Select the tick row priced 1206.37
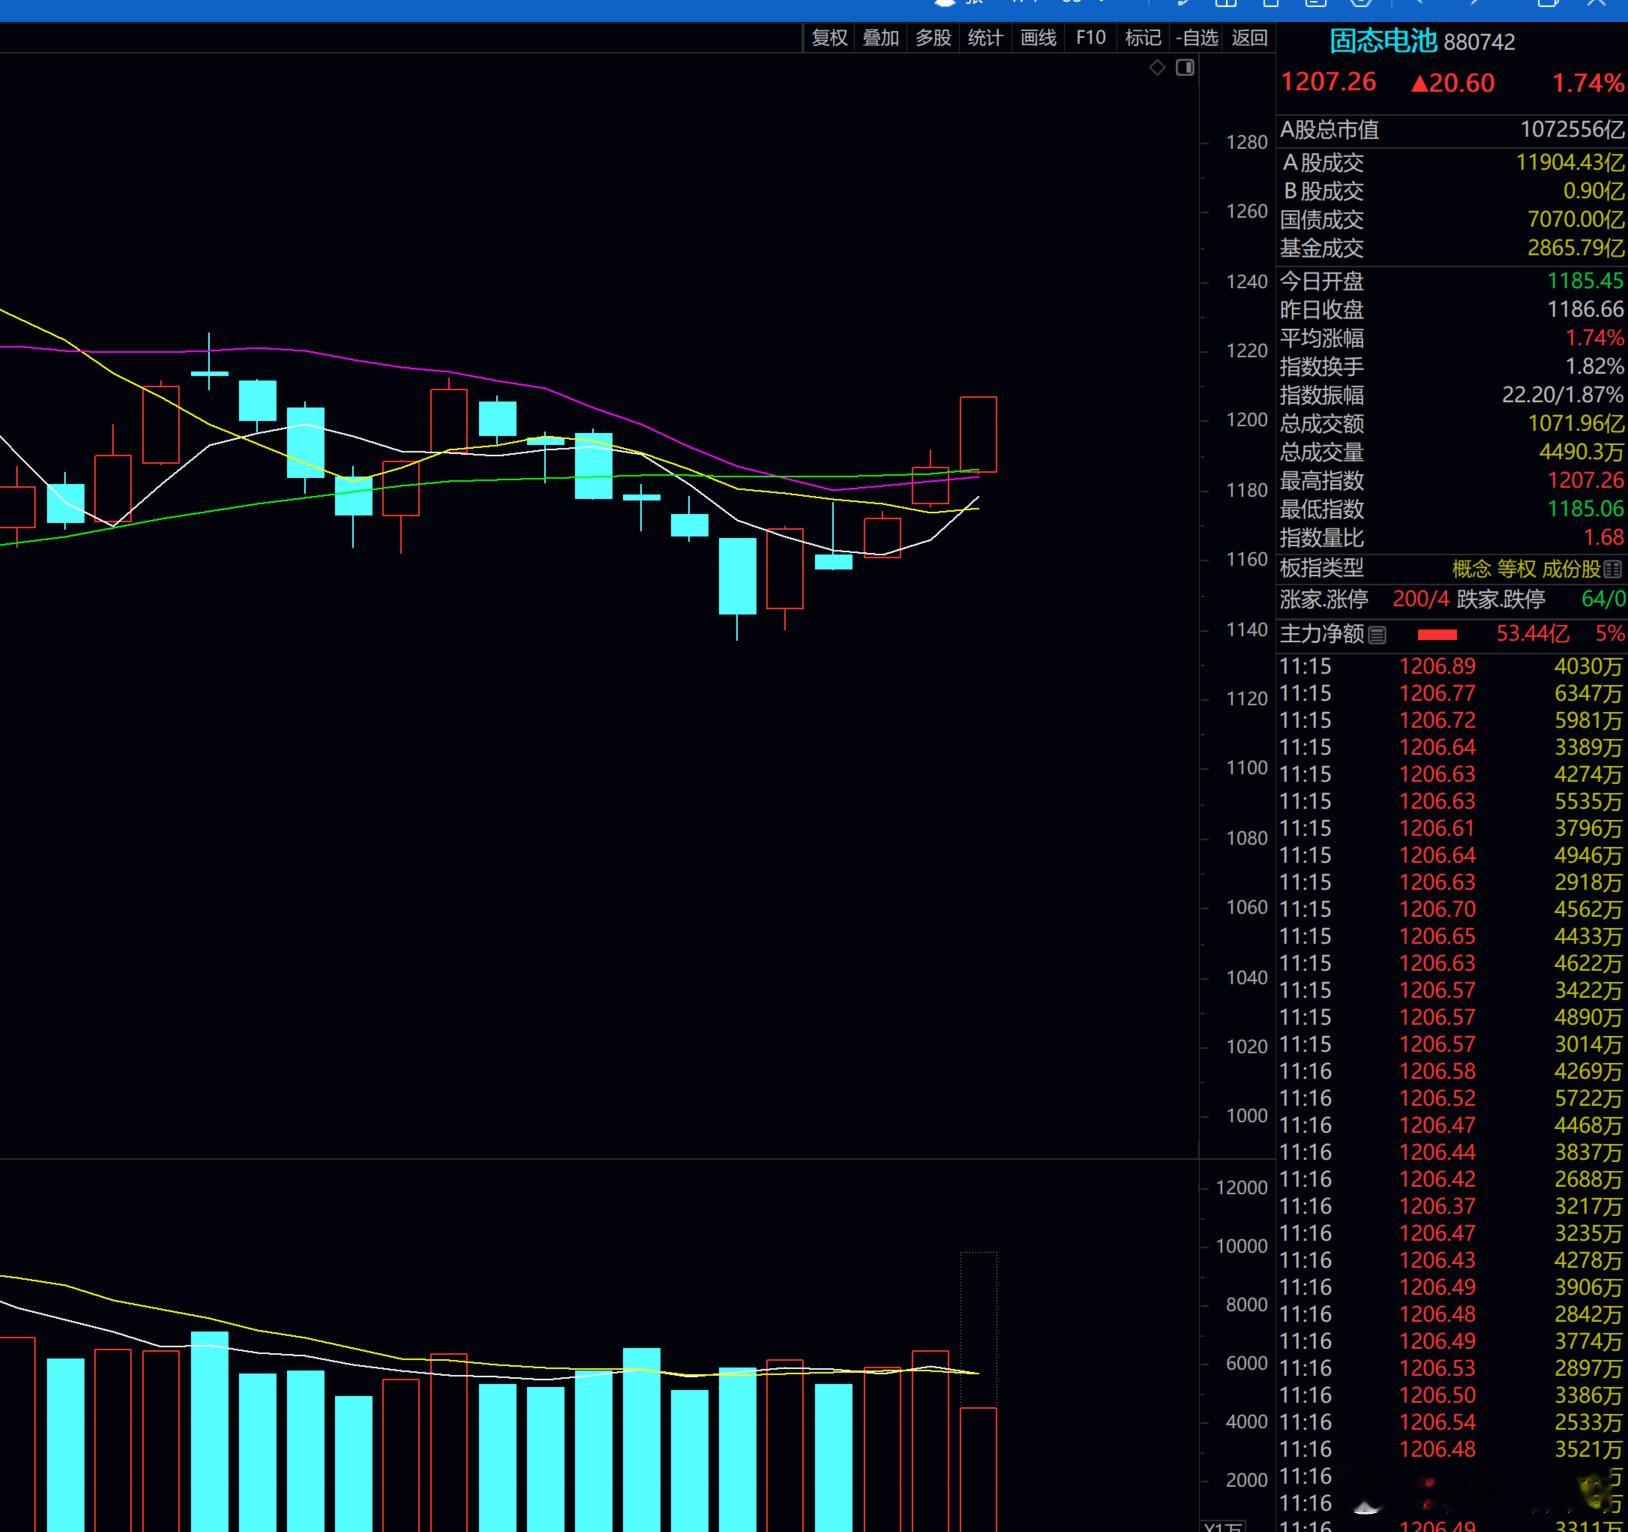The image size is (1628, 1532). tap(1451, 1206)
